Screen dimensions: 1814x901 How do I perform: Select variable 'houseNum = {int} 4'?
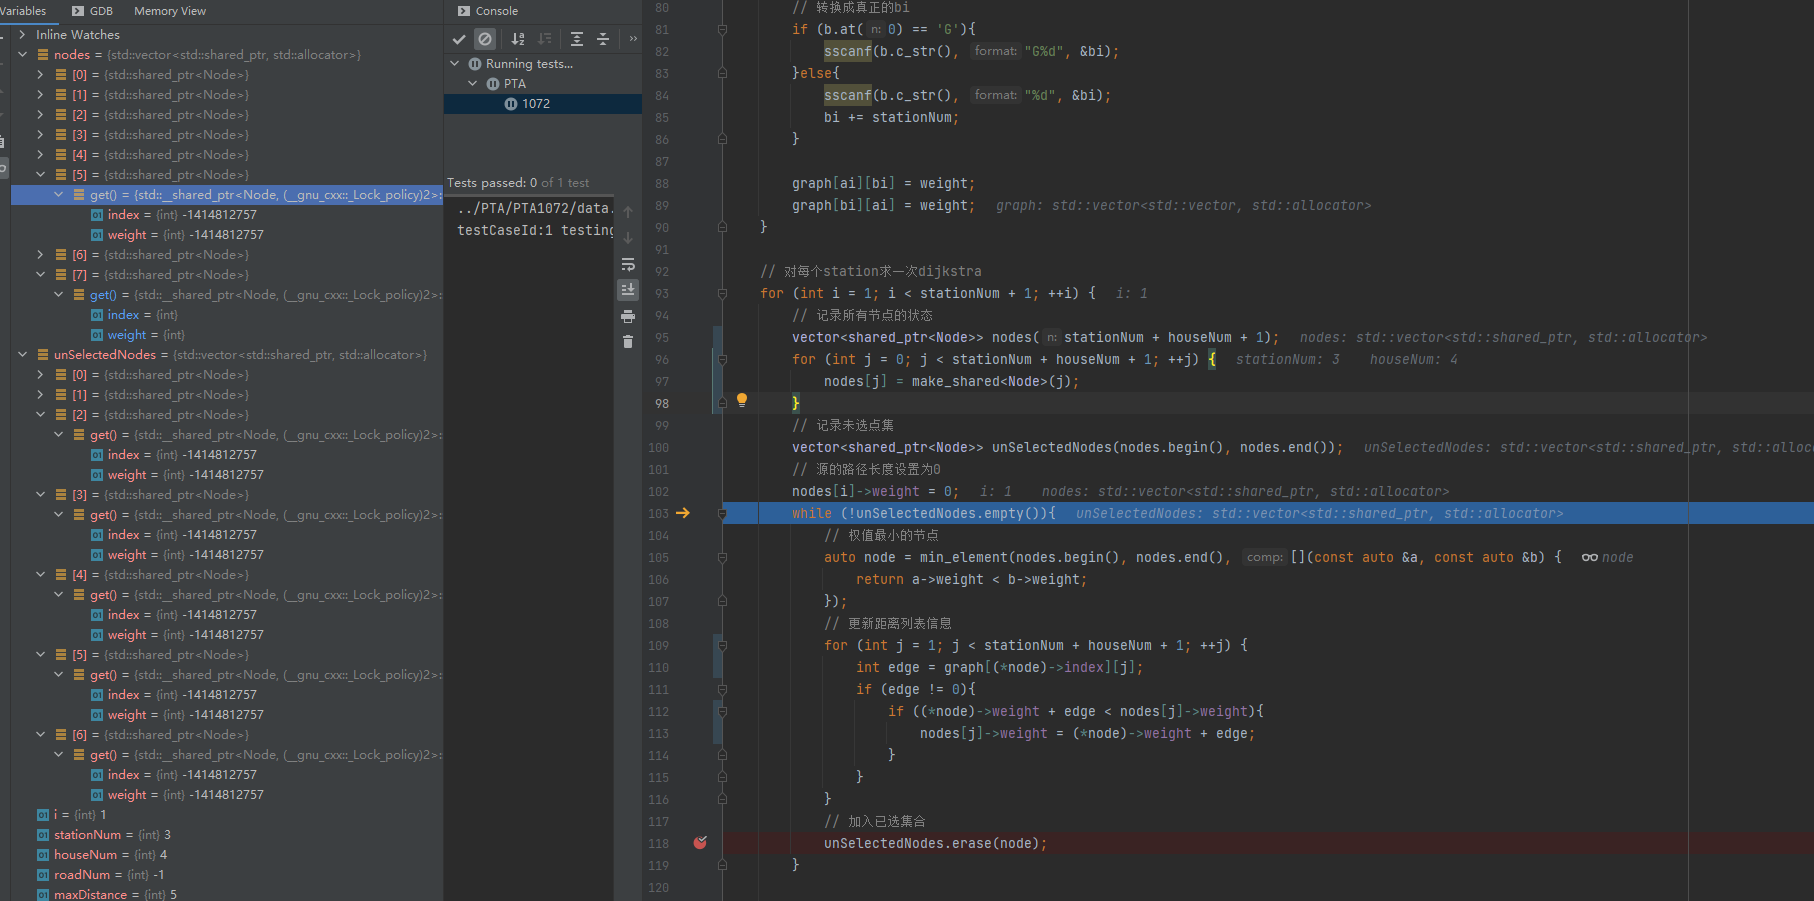(101, 855)
